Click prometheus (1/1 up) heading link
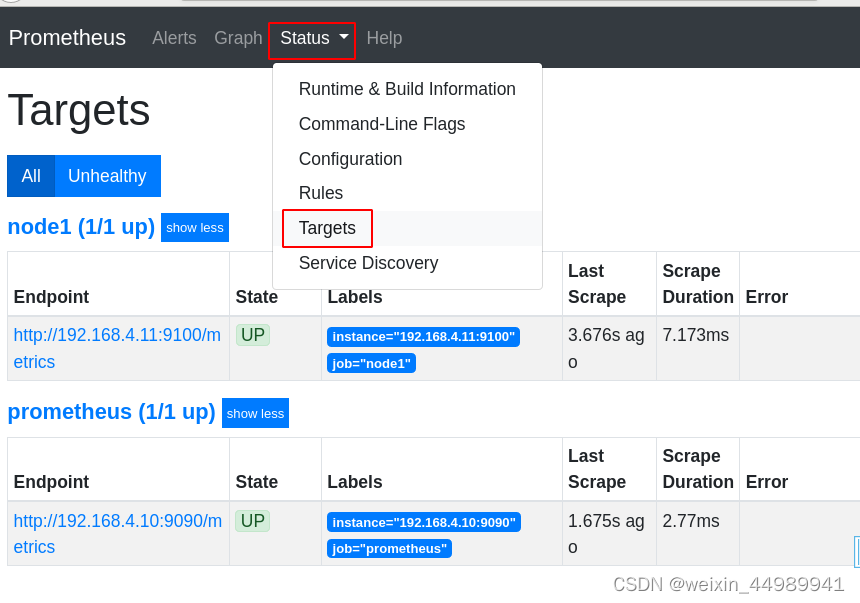 coord(111,412)
